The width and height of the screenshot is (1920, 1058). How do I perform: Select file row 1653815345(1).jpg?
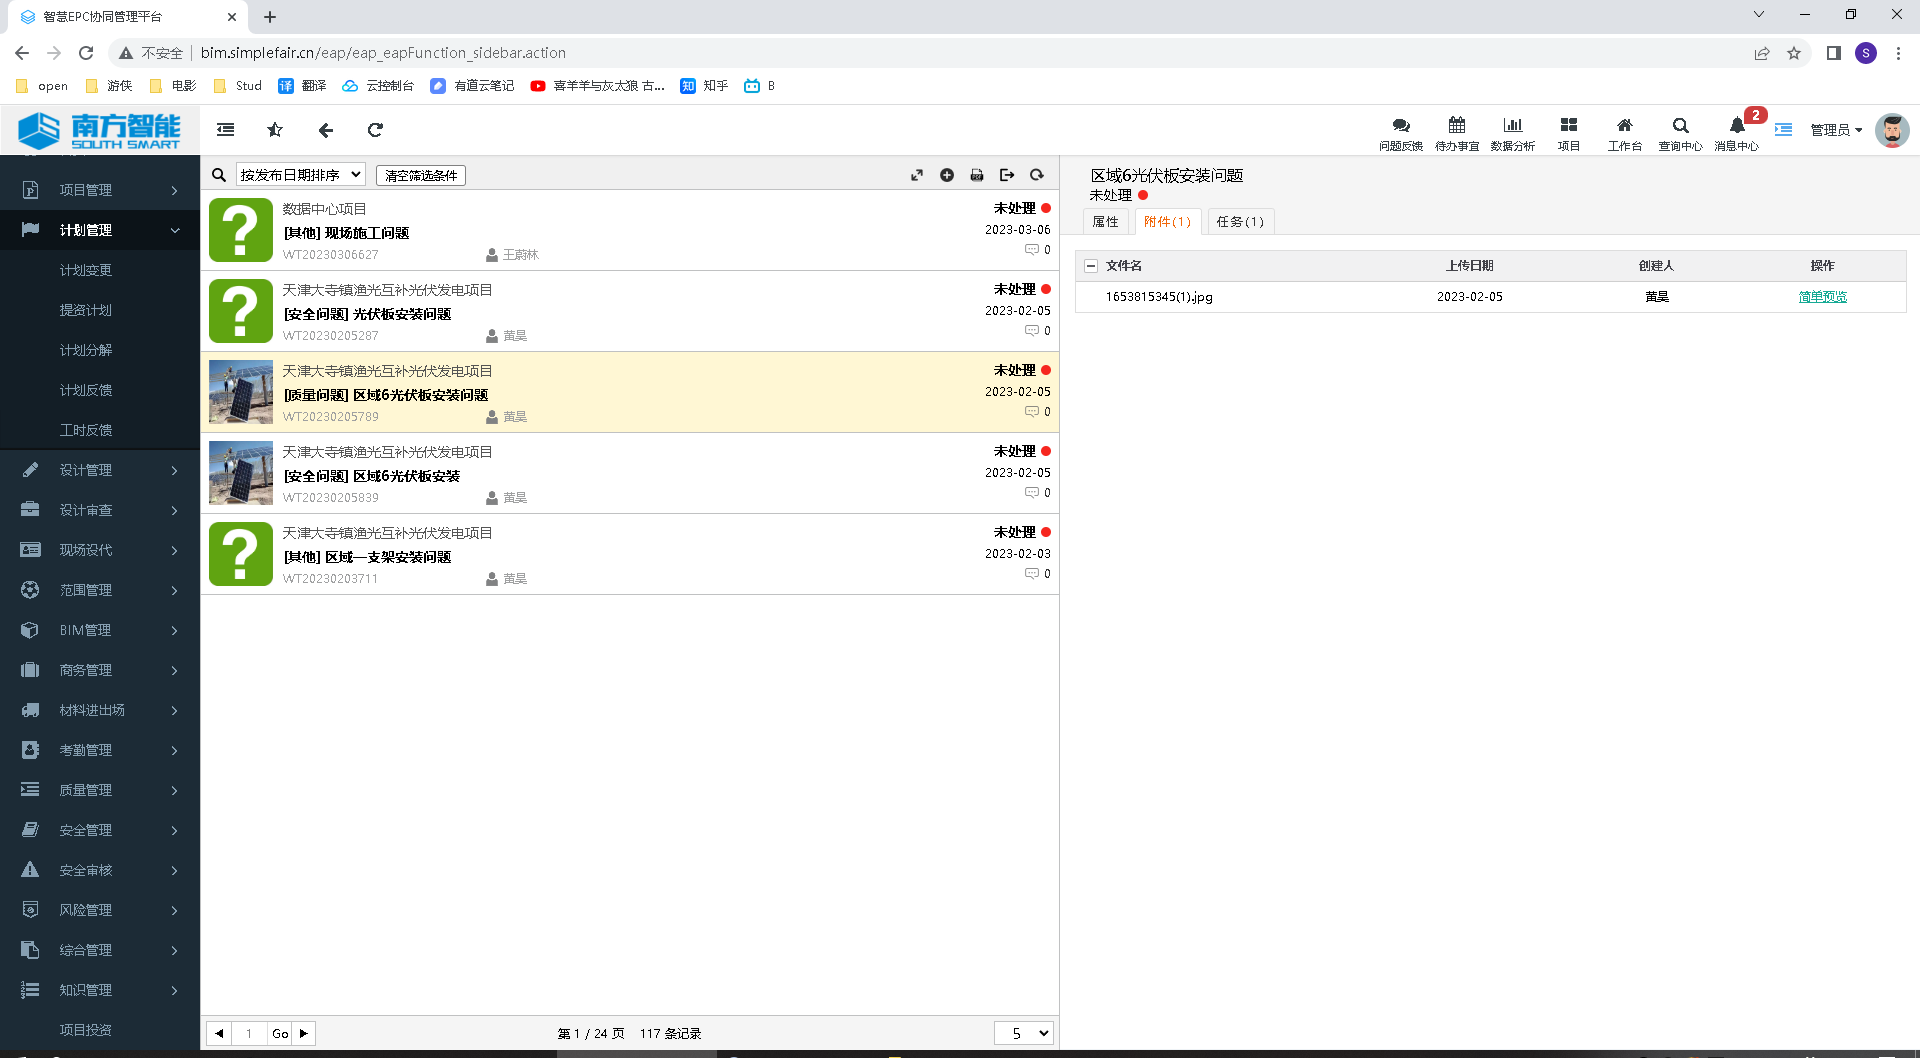tap(1490, 297)
